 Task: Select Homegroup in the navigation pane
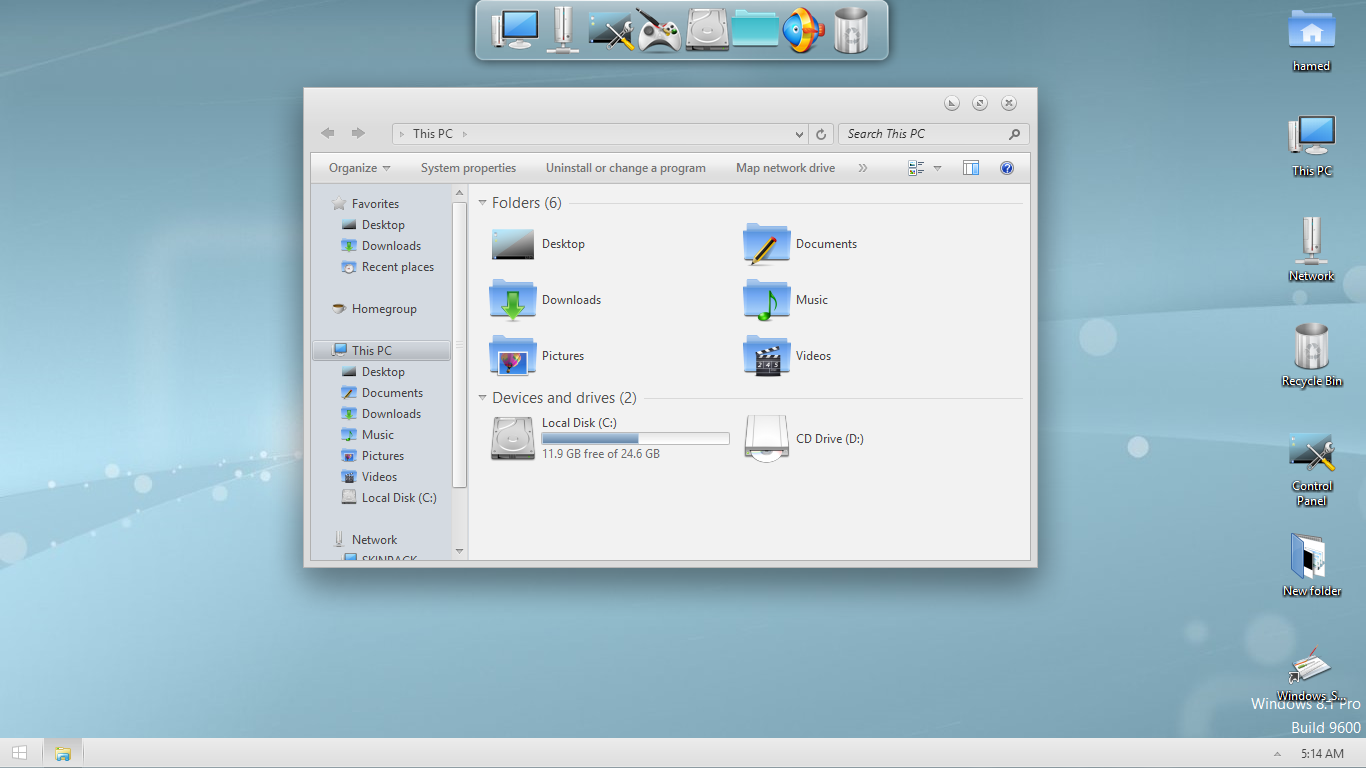pyautogui.click(x=384, y=309)
